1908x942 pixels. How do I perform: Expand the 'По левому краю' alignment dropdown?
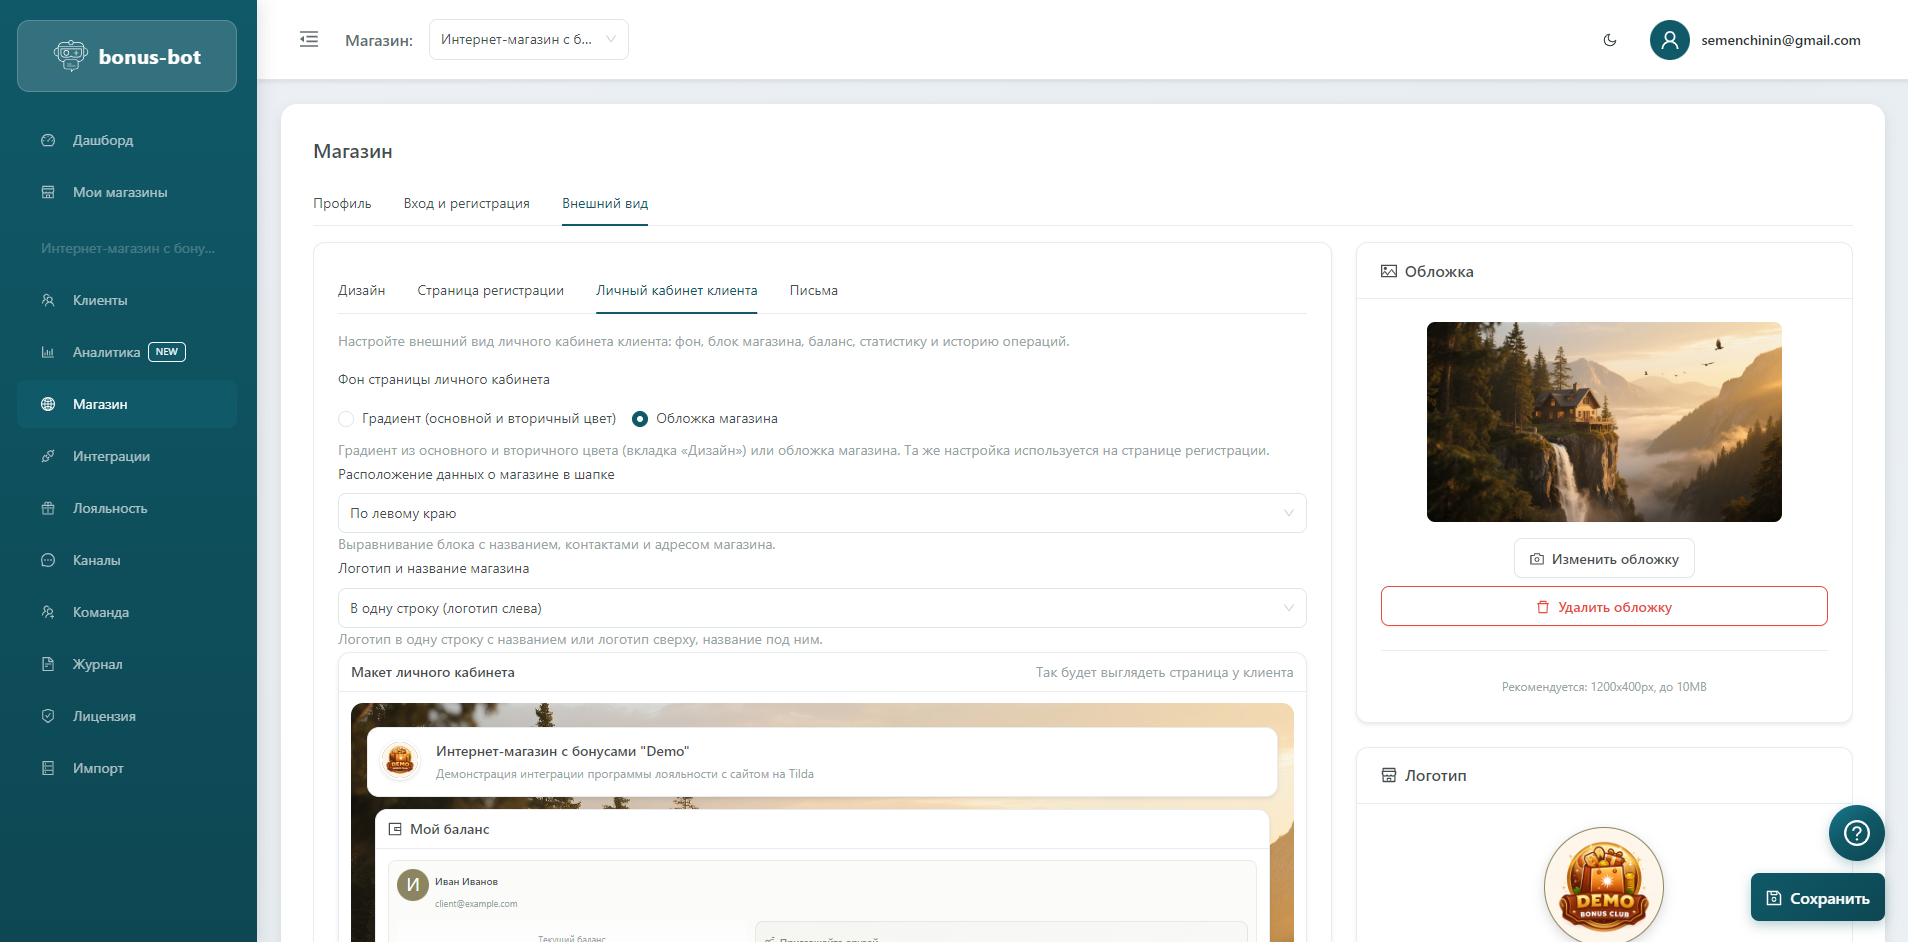pos(821,513)
